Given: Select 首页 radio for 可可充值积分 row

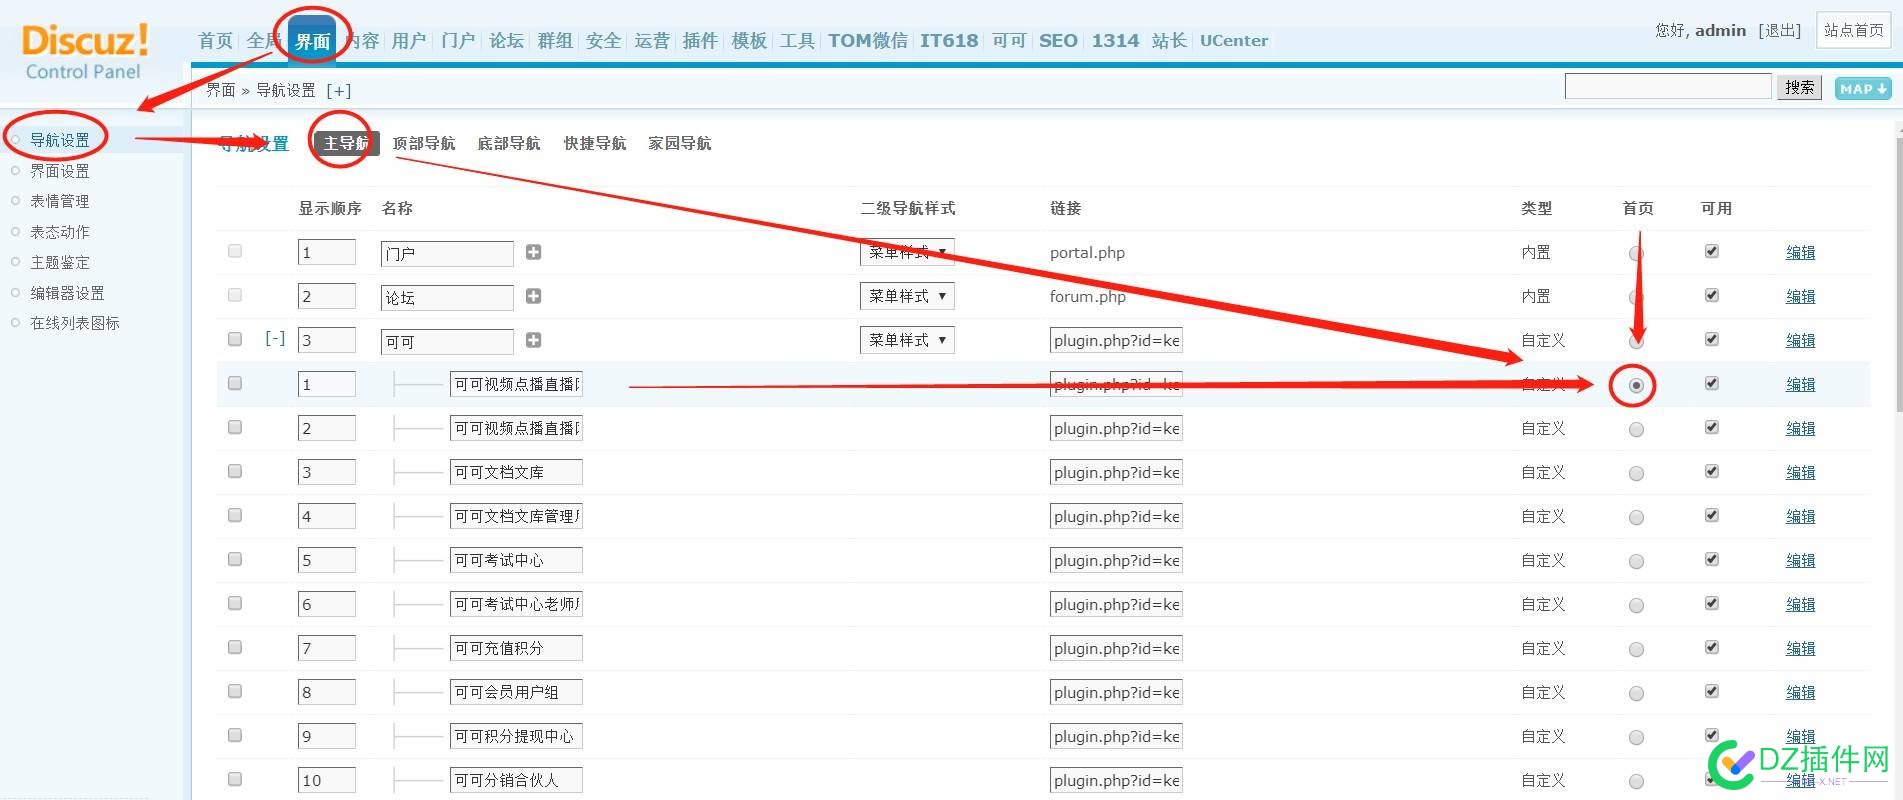Looking at the screenshot, I should 1636,649.
